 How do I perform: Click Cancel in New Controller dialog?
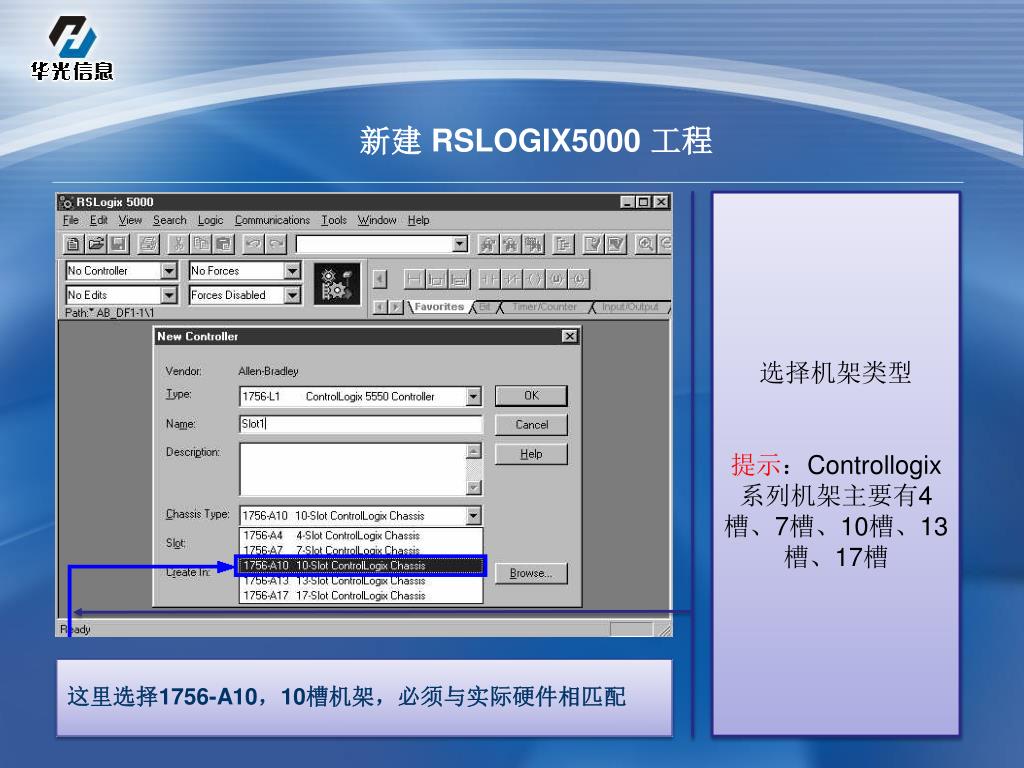[531, 425]
